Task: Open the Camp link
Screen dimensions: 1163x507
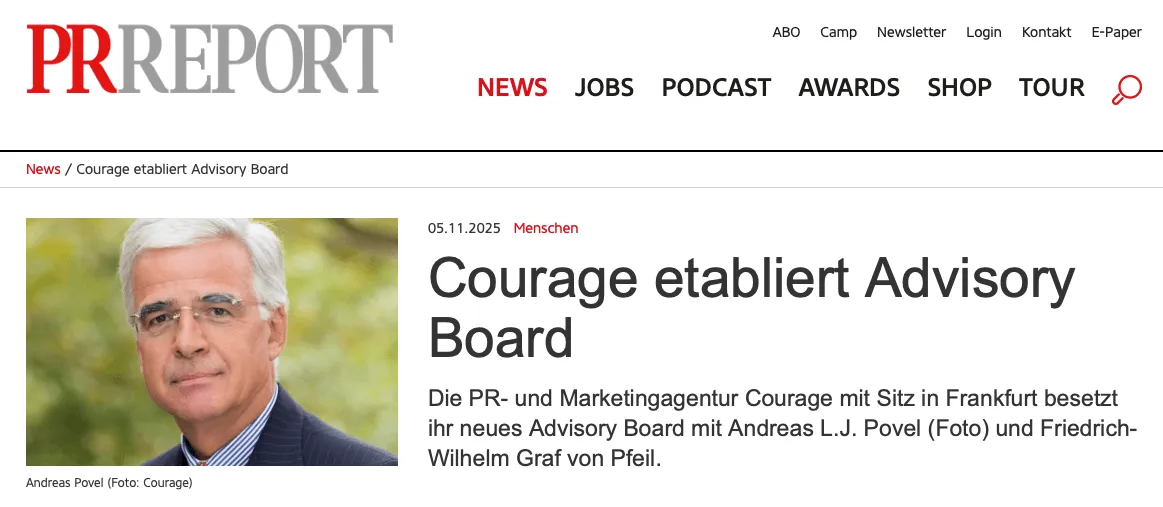Action: [838, 32]
